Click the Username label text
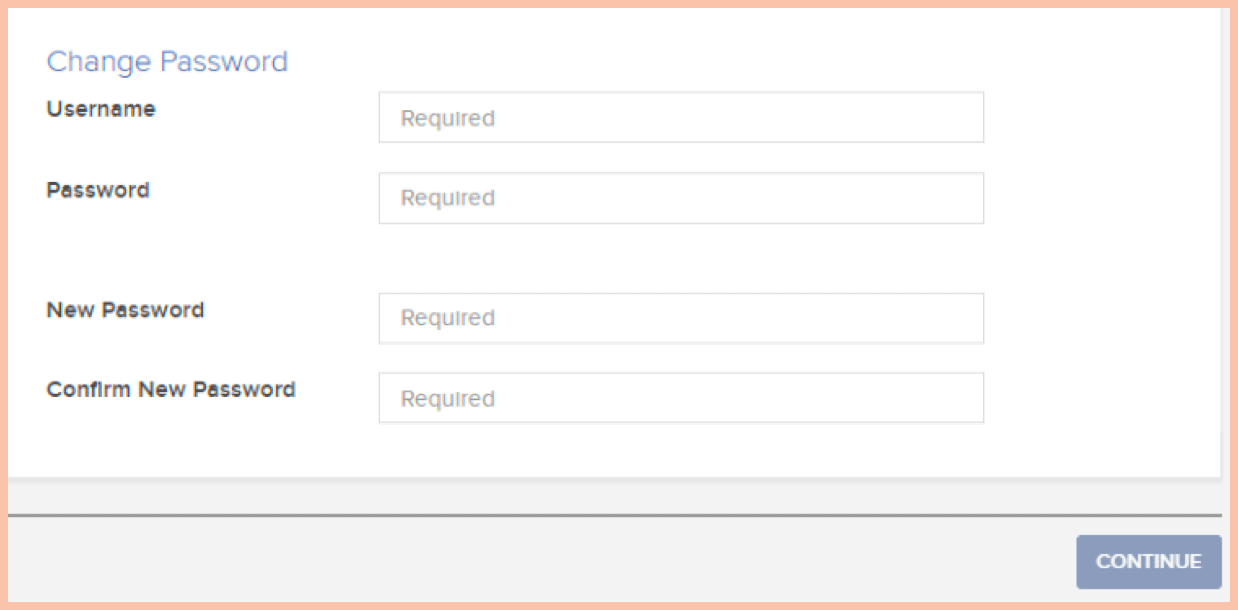The height and width of the screenshot is (610, 1238). point(101,109)
